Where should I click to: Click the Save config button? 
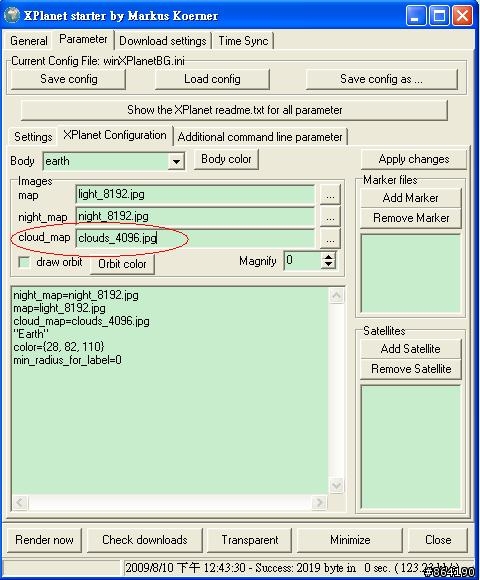point(69,79)
